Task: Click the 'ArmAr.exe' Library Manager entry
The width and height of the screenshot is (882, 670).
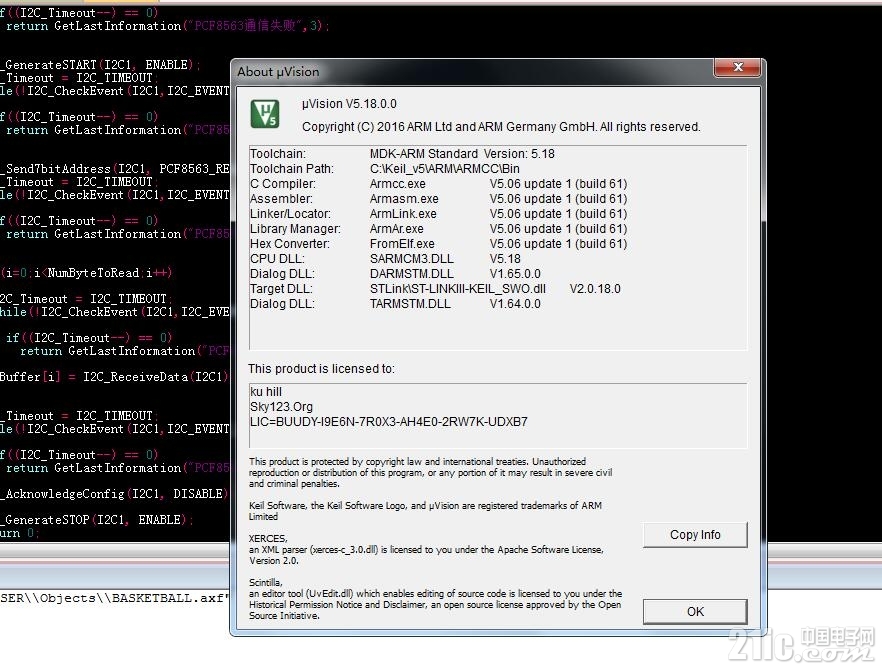Action: point(396,229)
